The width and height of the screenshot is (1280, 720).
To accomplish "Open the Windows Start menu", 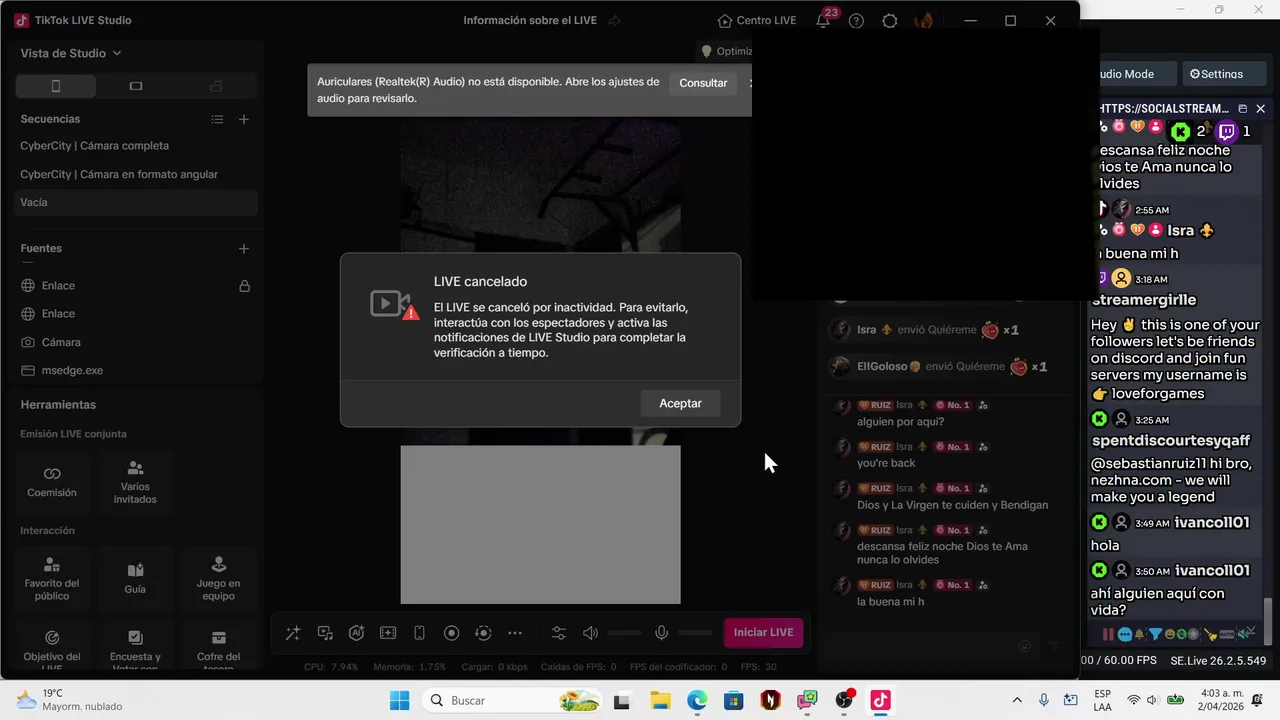I will coord(399,700).
